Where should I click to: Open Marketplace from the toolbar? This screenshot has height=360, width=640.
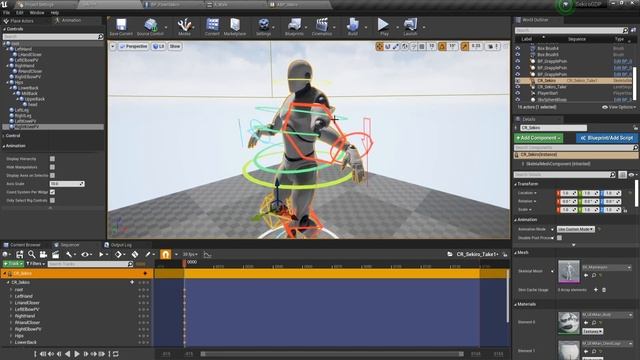[x=235, y=24]
